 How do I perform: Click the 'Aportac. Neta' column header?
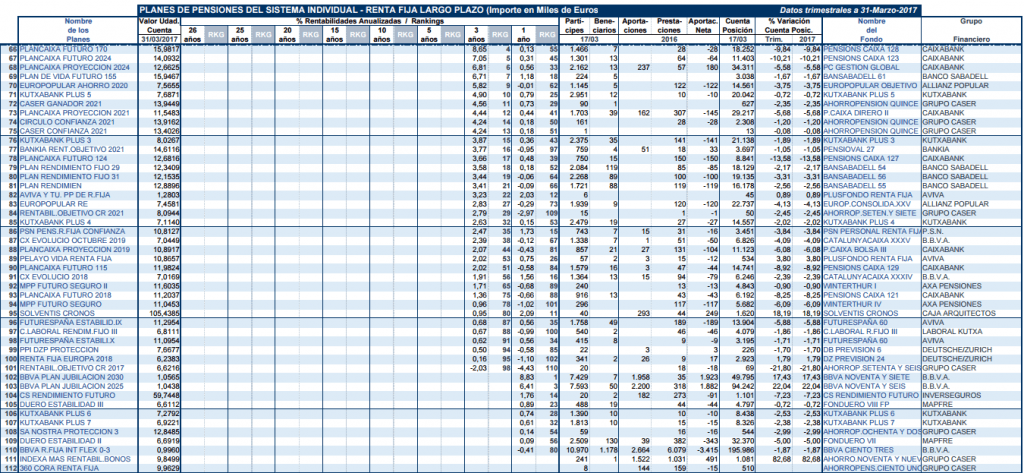pyautogui.click(x=703, y=25)
